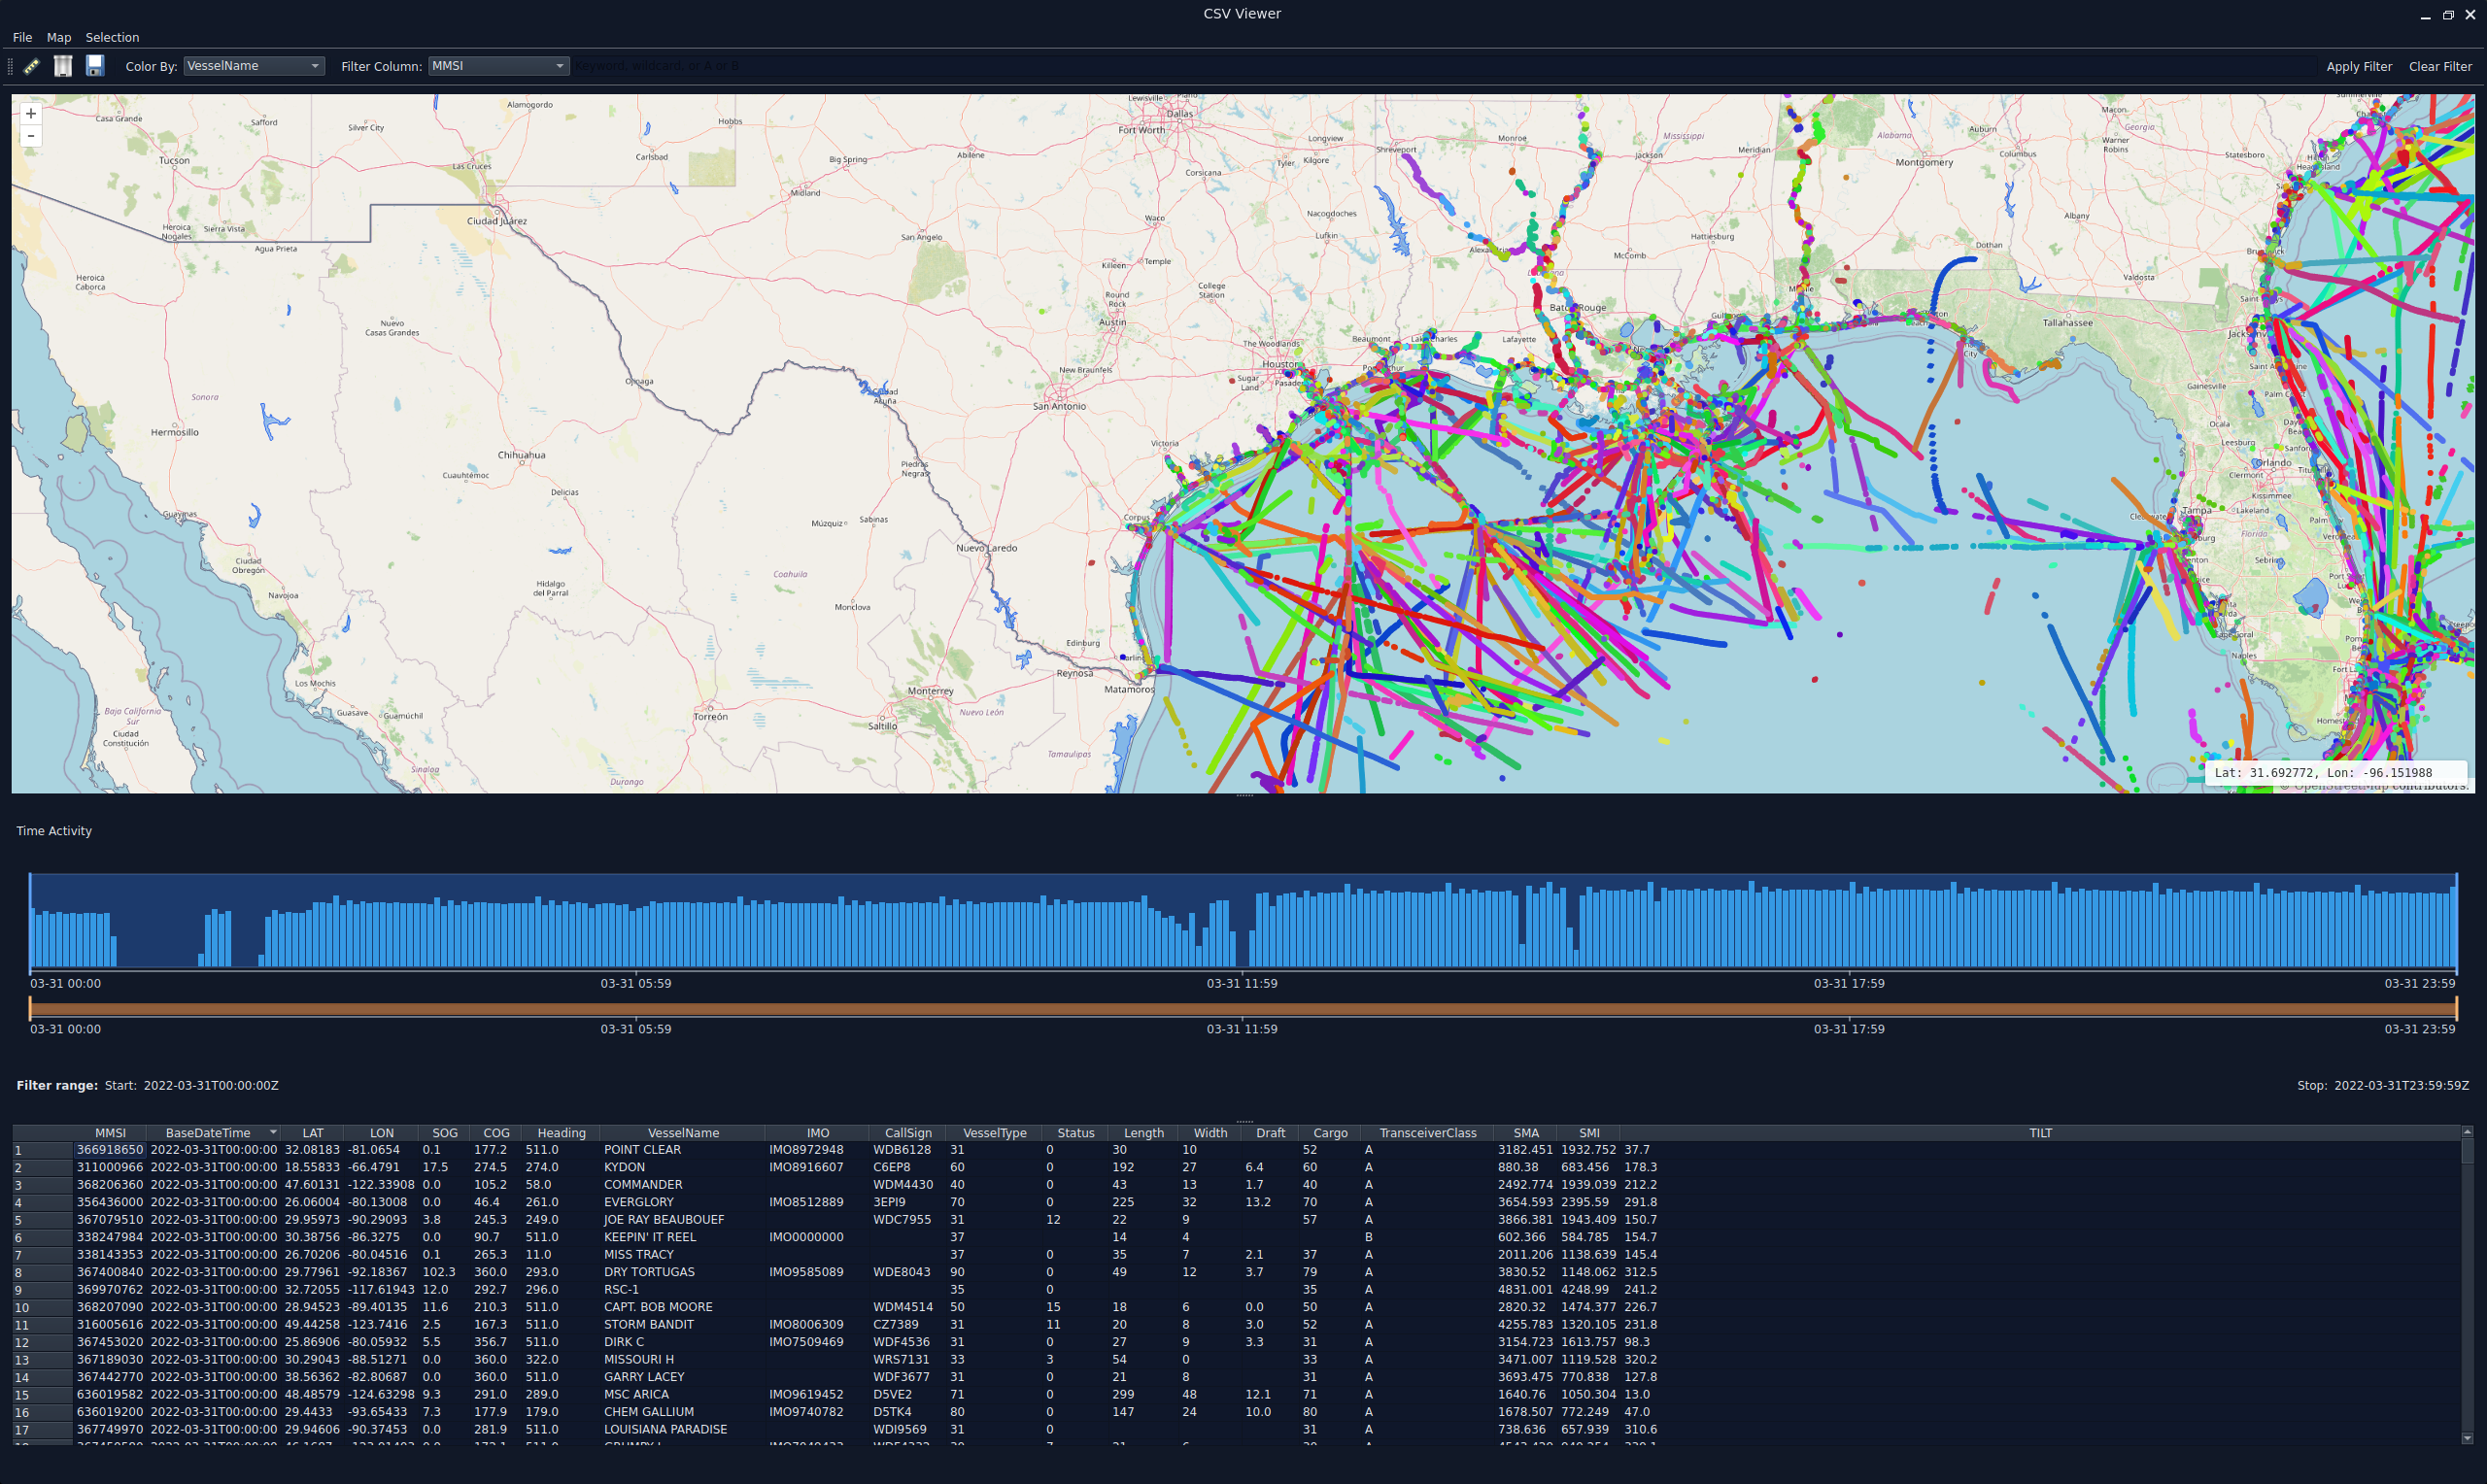Click the table scrollbar up arrow
This screenshot has height=1484, width=2487.
[2467, 1132]
